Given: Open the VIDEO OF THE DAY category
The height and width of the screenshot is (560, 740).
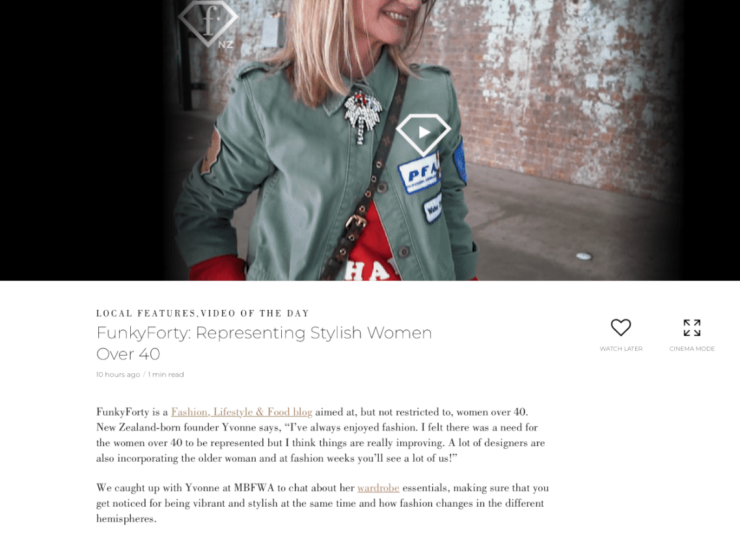Looking at the screenshot, I should click(255, 313).
